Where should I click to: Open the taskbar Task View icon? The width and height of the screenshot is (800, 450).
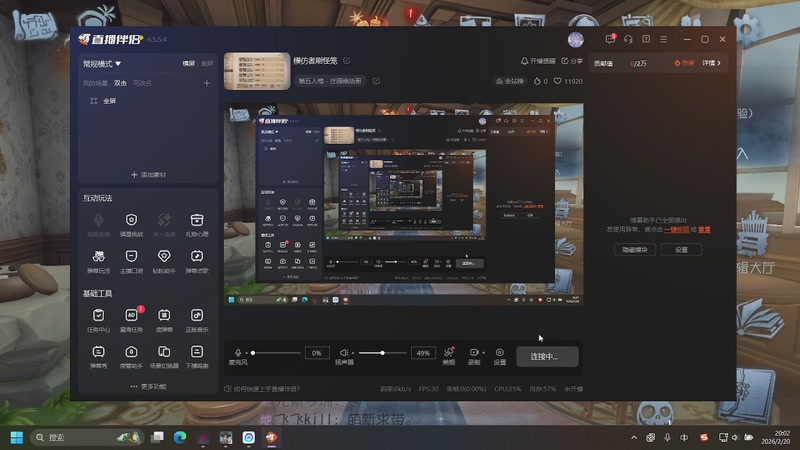(x=158, y=437)
